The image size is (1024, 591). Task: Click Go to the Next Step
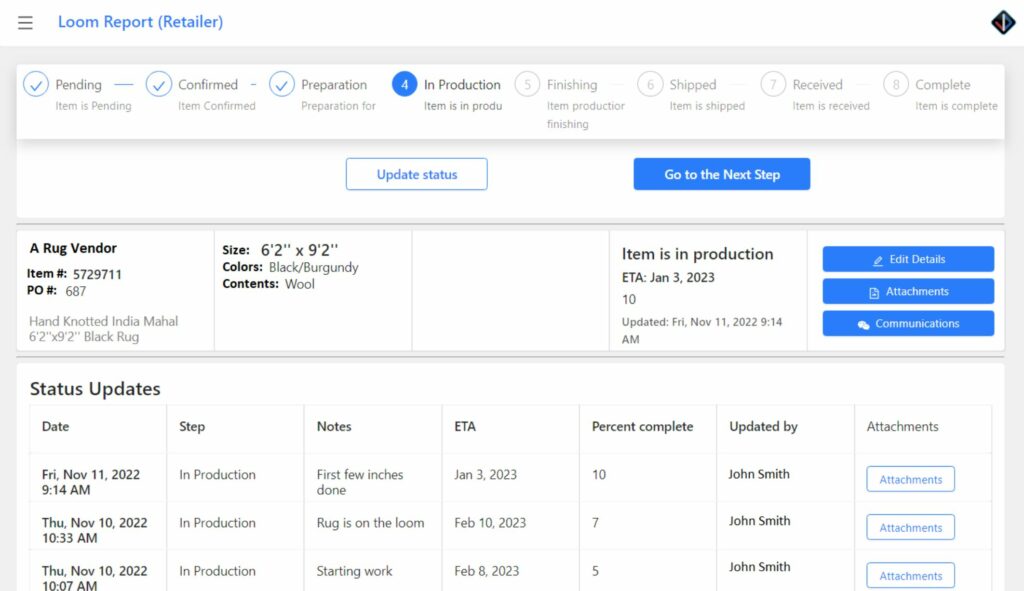pos(722,174)
